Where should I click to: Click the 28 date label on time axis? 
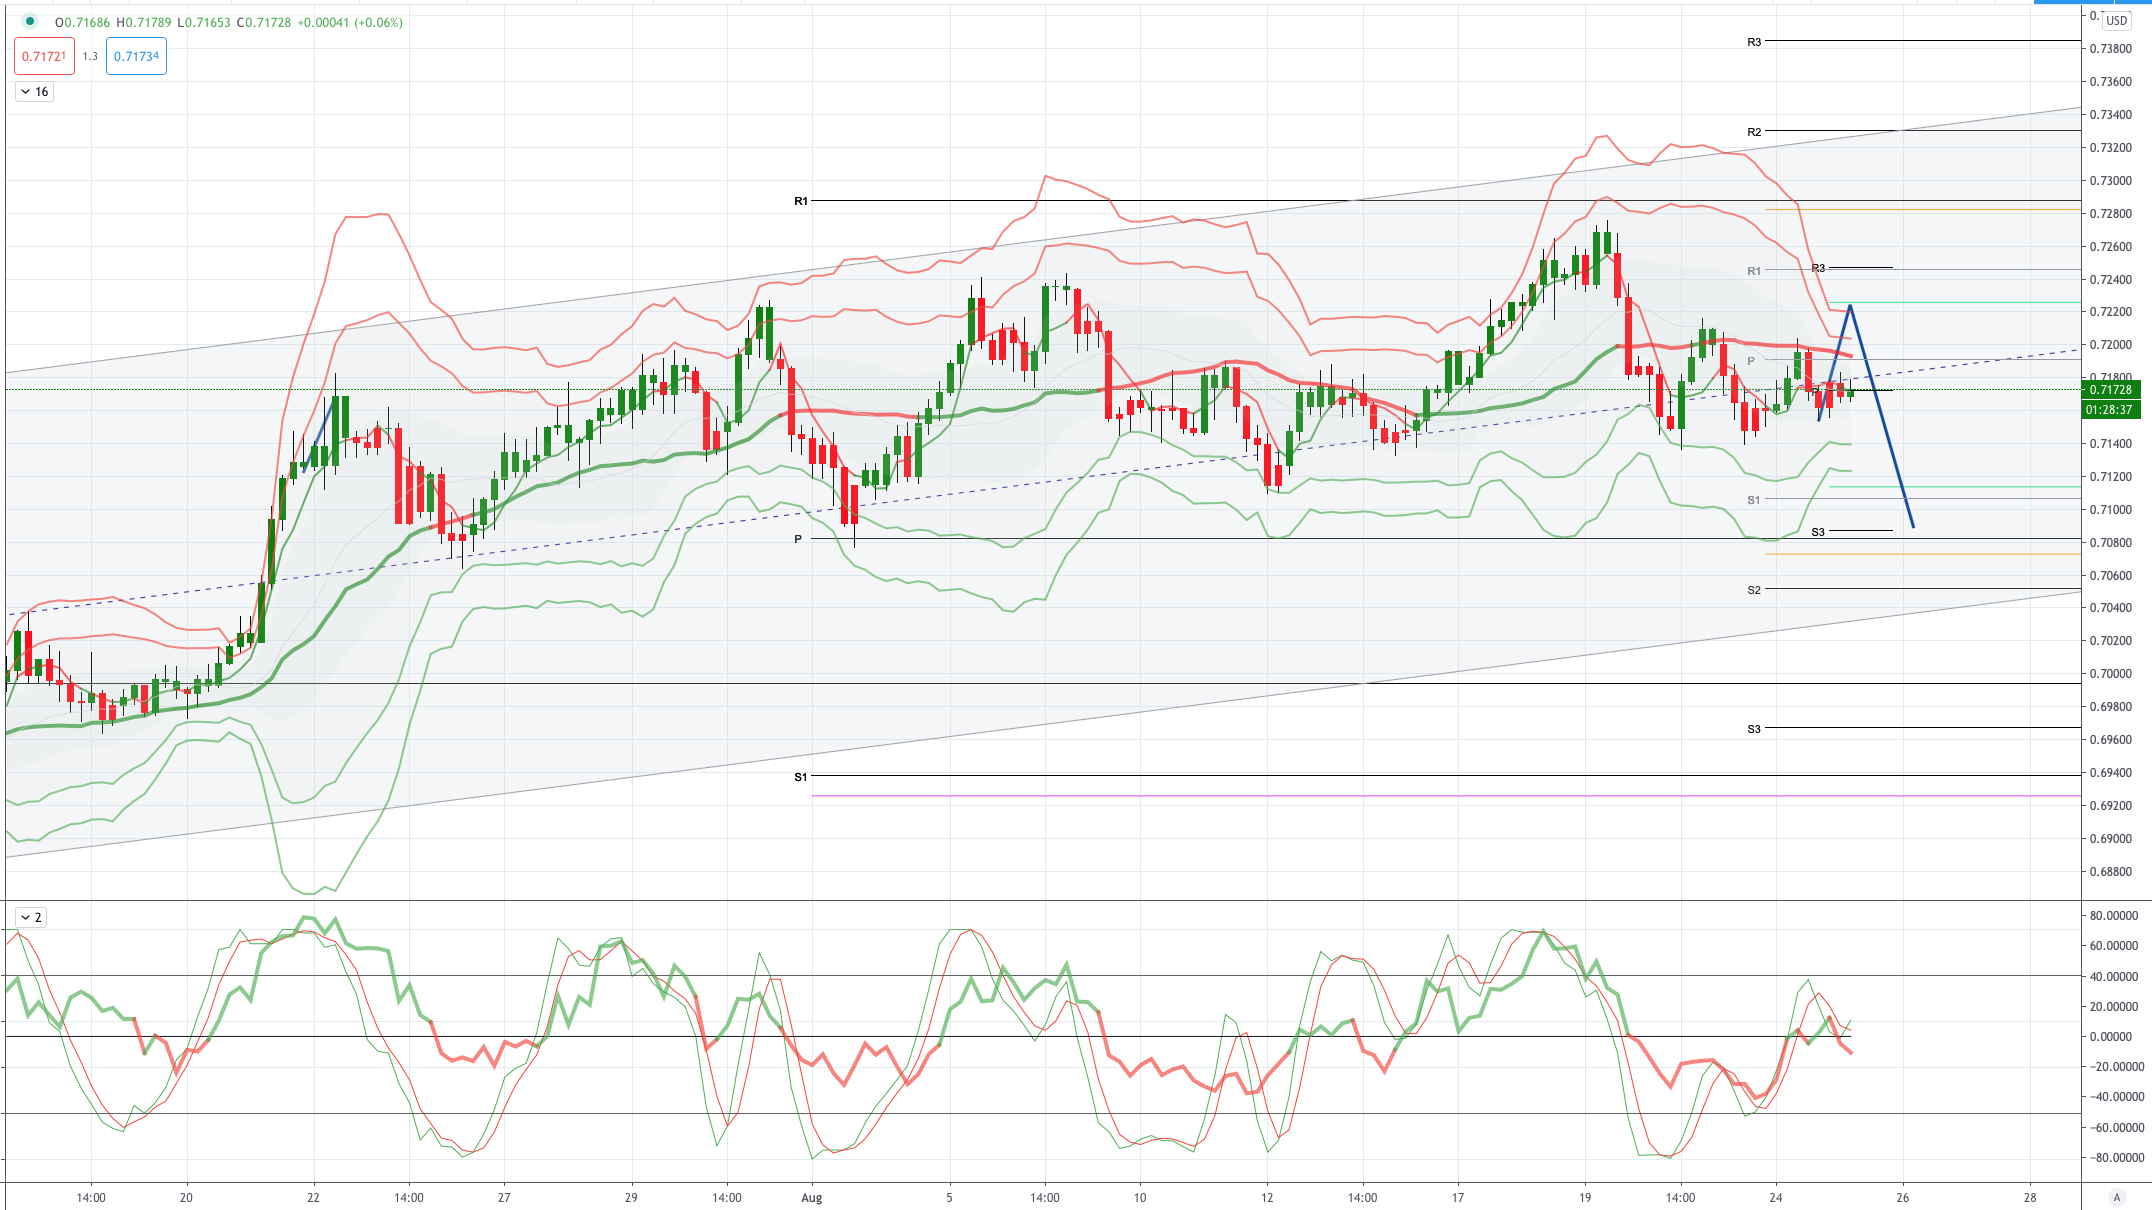[2030, 1197]
